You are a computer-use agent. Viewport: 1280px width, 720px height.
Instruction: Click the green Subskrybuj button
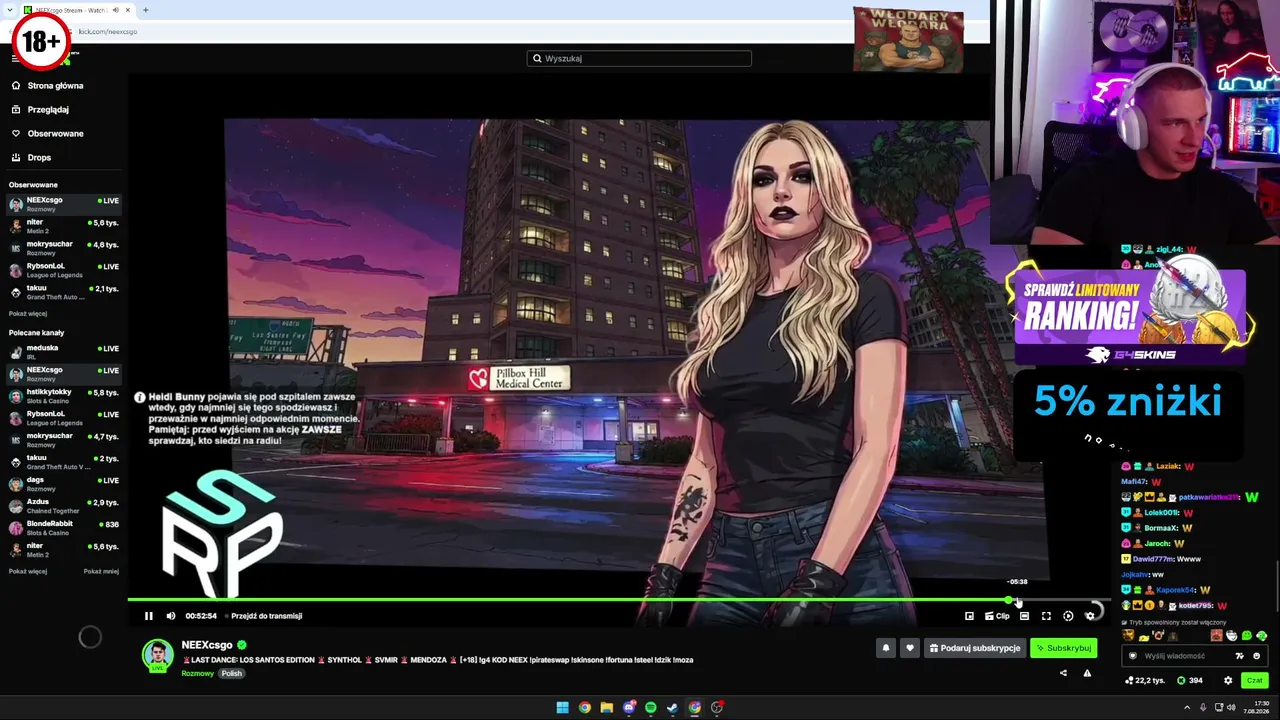pos(1063,648)
